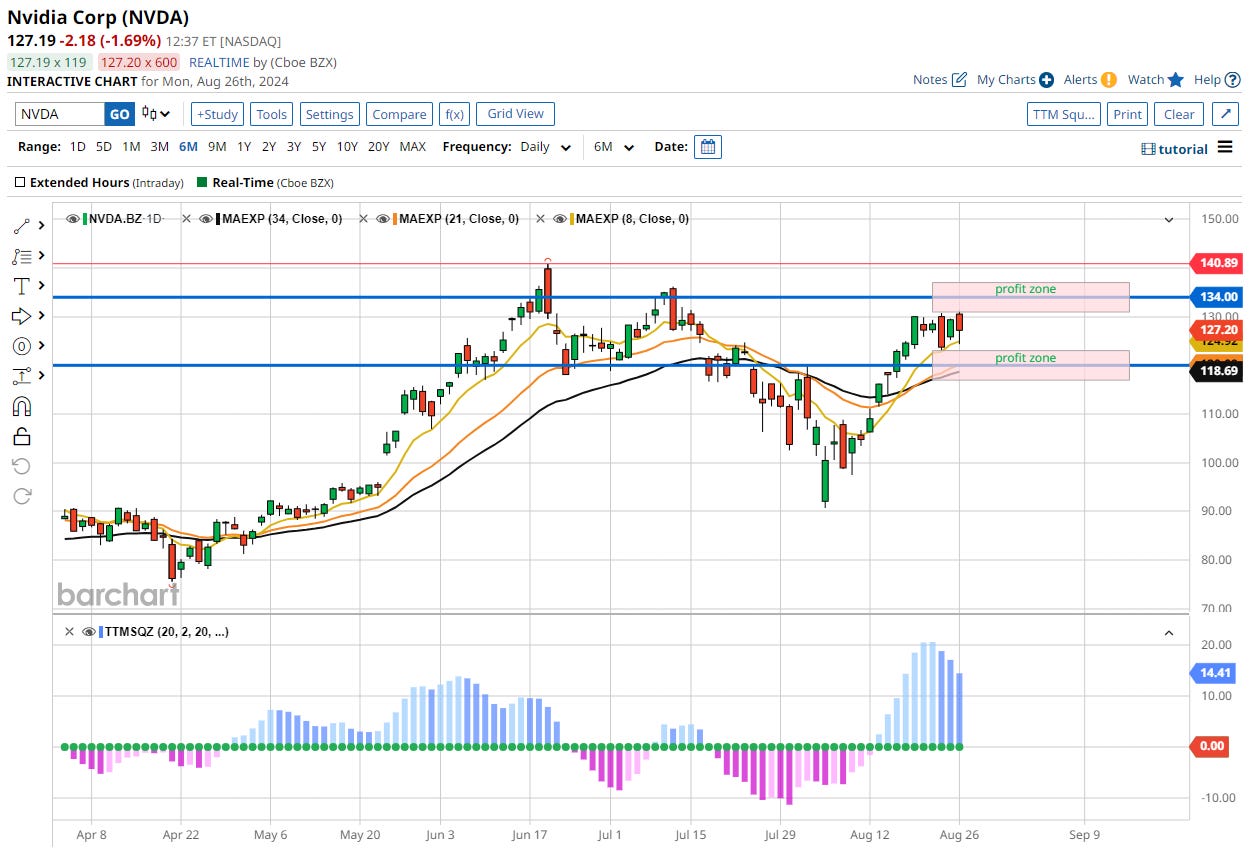
Task: Click the Print button
Action: click(x=1127, y=114)
